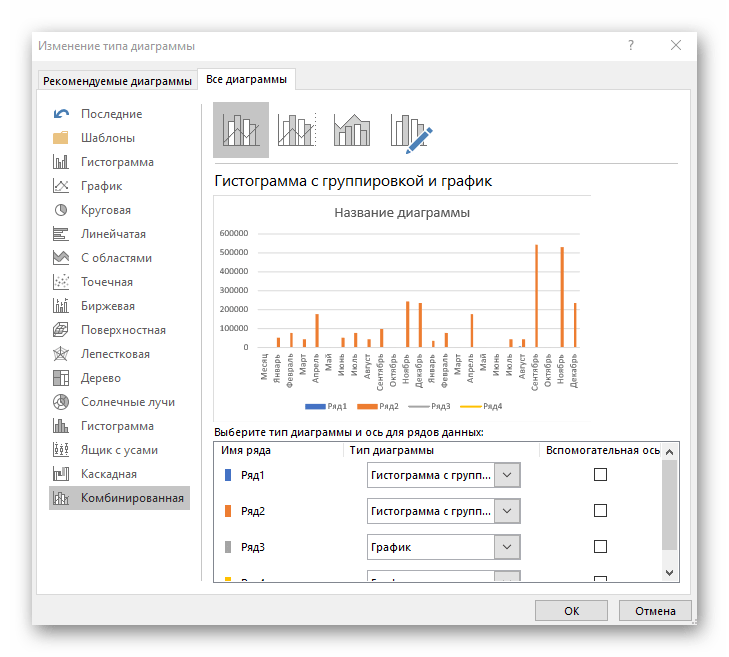Click the Templates folder icon

tap(61, 138)
